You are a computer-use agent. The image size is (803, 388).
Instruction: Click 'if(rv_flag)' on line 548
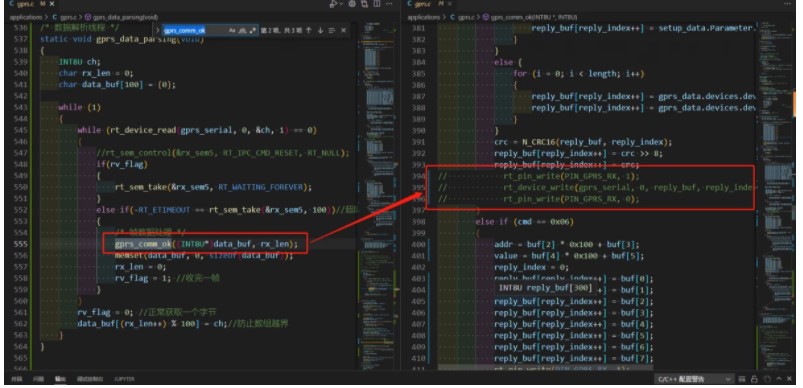pyautogui.click(x=122, y=164)
